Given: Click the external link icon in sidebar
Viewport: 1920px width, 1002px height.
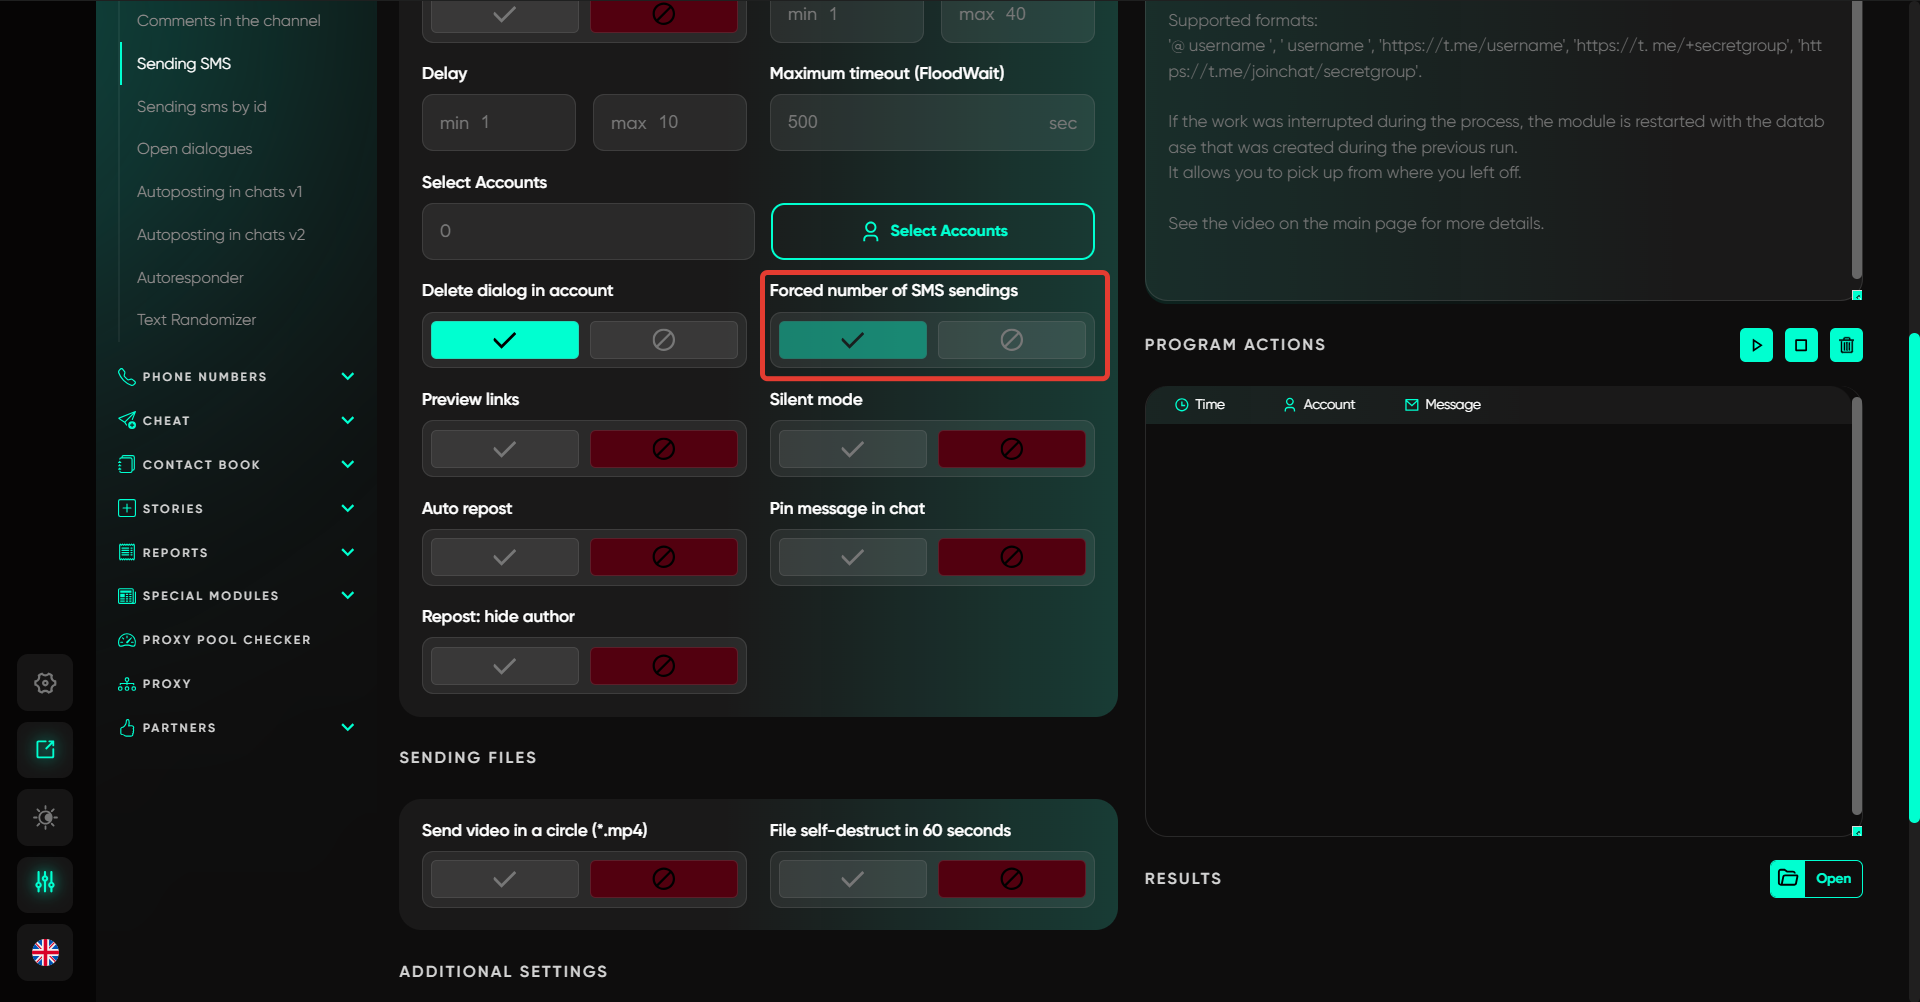Looking at the screenshot, I should pos(45,749).
